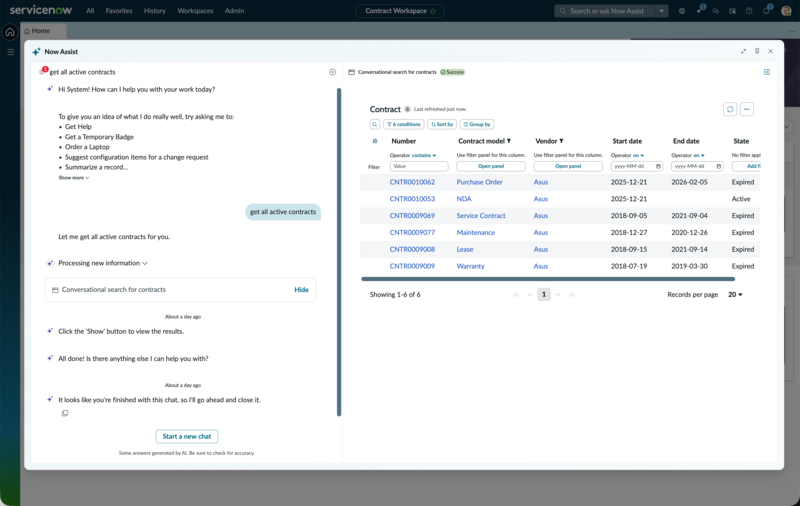This screenshot has width=800, height=506.
Task: Open the Favorites menu
Action: tap(119, 11)
